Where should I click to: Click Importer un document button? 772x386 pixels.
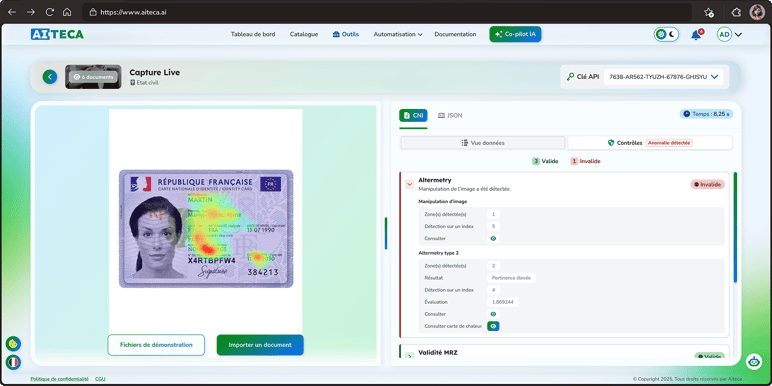pyautogui.click(x=260, y=345)
